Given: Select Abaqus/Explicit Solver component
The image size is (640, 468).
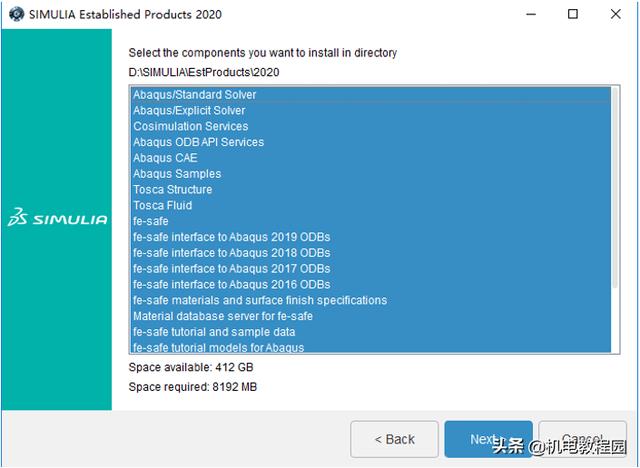Looking at the screenshot, I should (371, 111).
